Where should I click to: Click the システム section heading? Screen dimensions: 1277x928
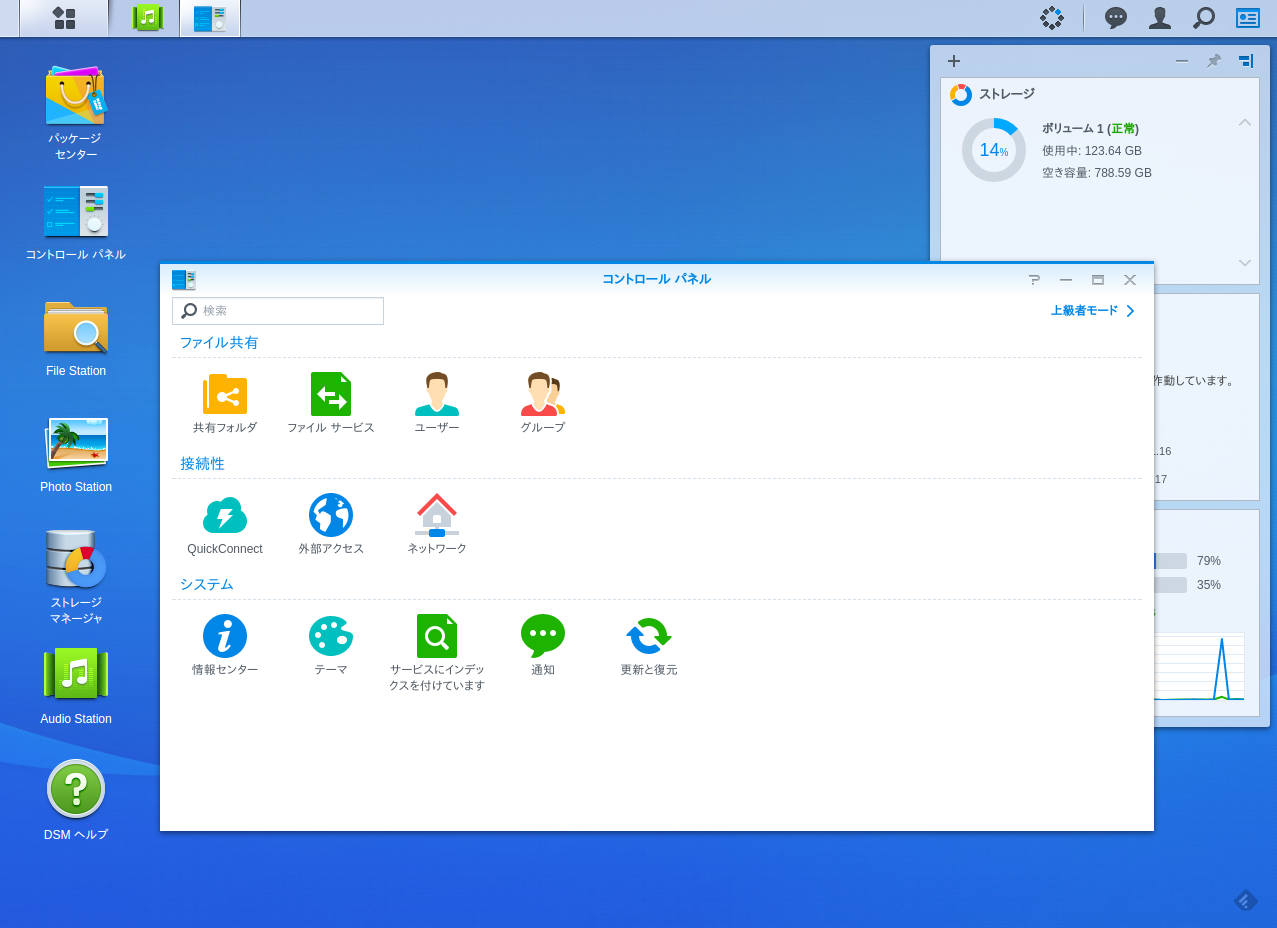pos(207,585)
